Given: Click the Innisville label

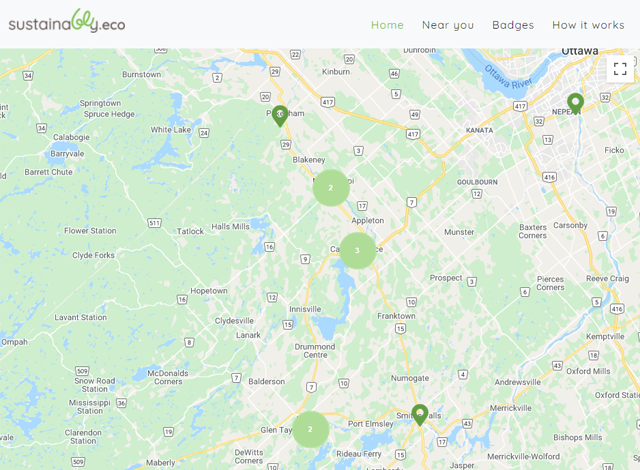Looking at the screenshot, I should click(x=305, y=309).
